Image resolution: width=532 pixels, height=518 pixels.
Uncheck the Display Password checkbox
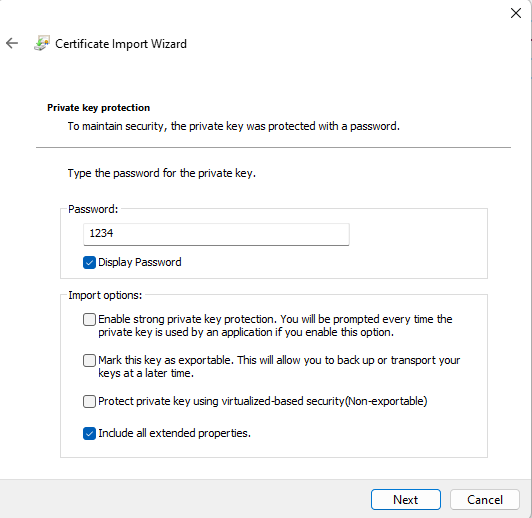[89, 263]
